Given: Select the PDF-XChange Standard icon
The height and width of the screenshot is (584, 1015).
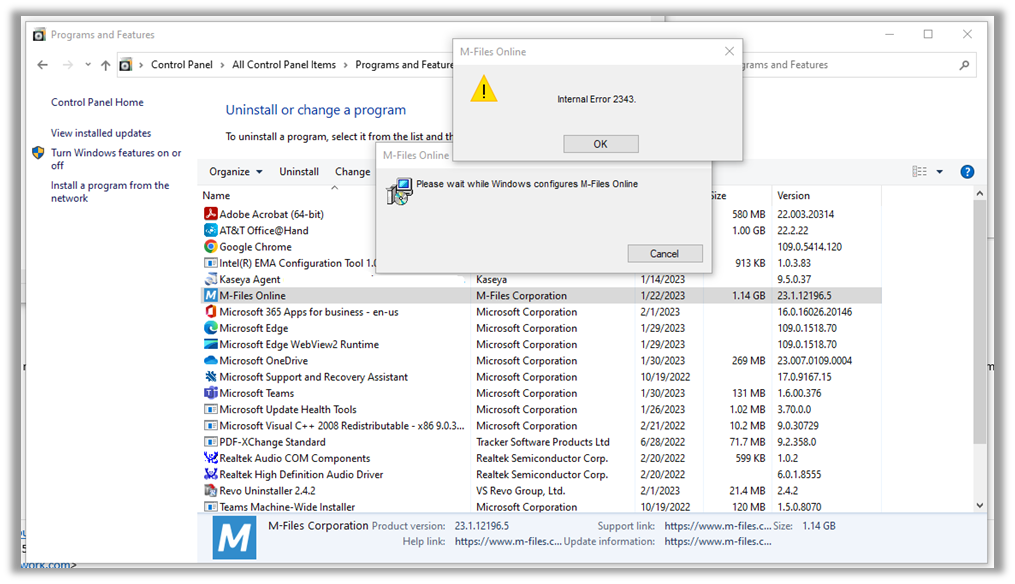Looking at the screenshot, I should 210,442.
